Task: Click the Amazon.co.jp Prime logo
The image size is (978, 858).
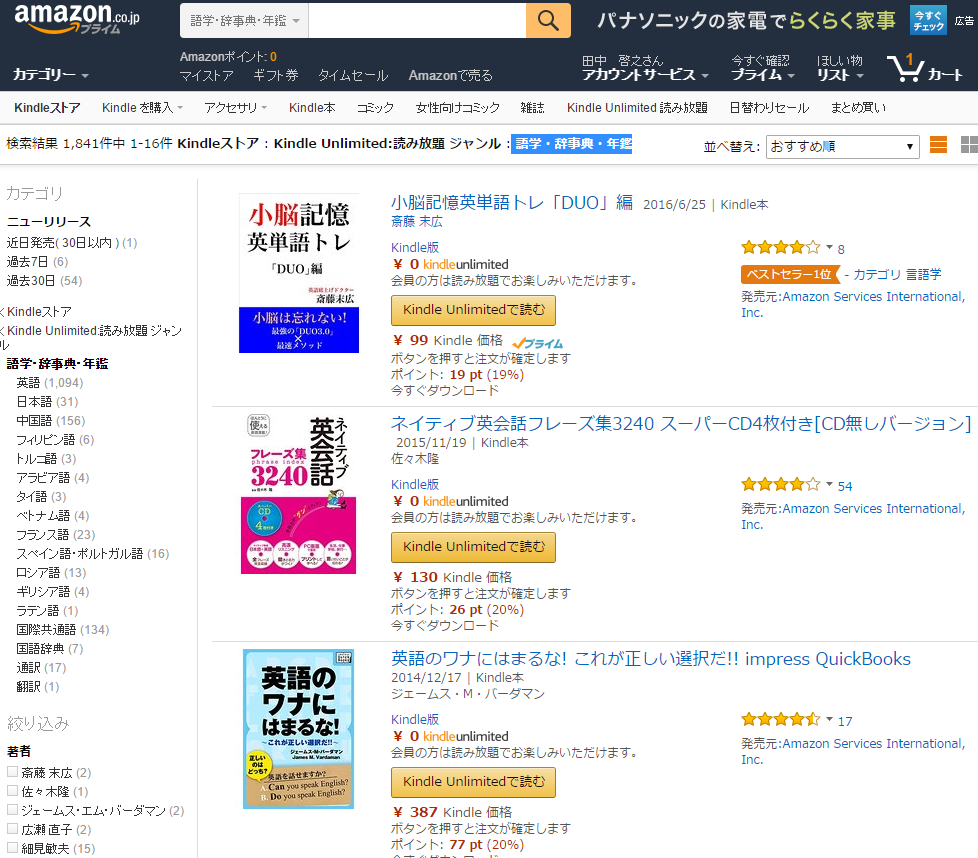Action: pos(77,19)
